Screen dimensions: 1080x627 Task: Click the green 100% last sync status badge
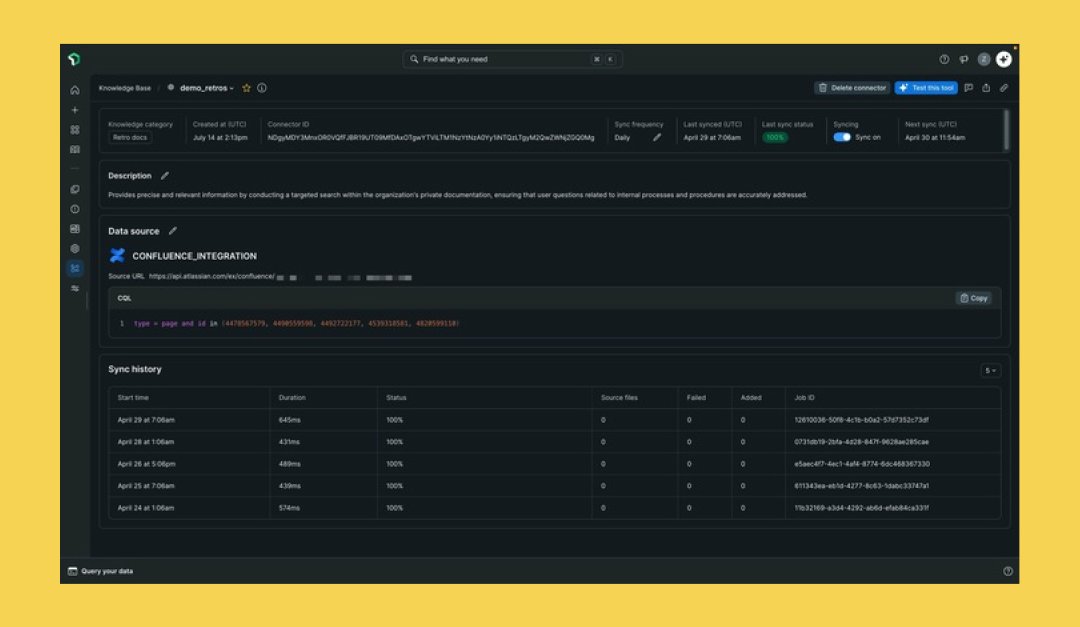tap(775, 137)
